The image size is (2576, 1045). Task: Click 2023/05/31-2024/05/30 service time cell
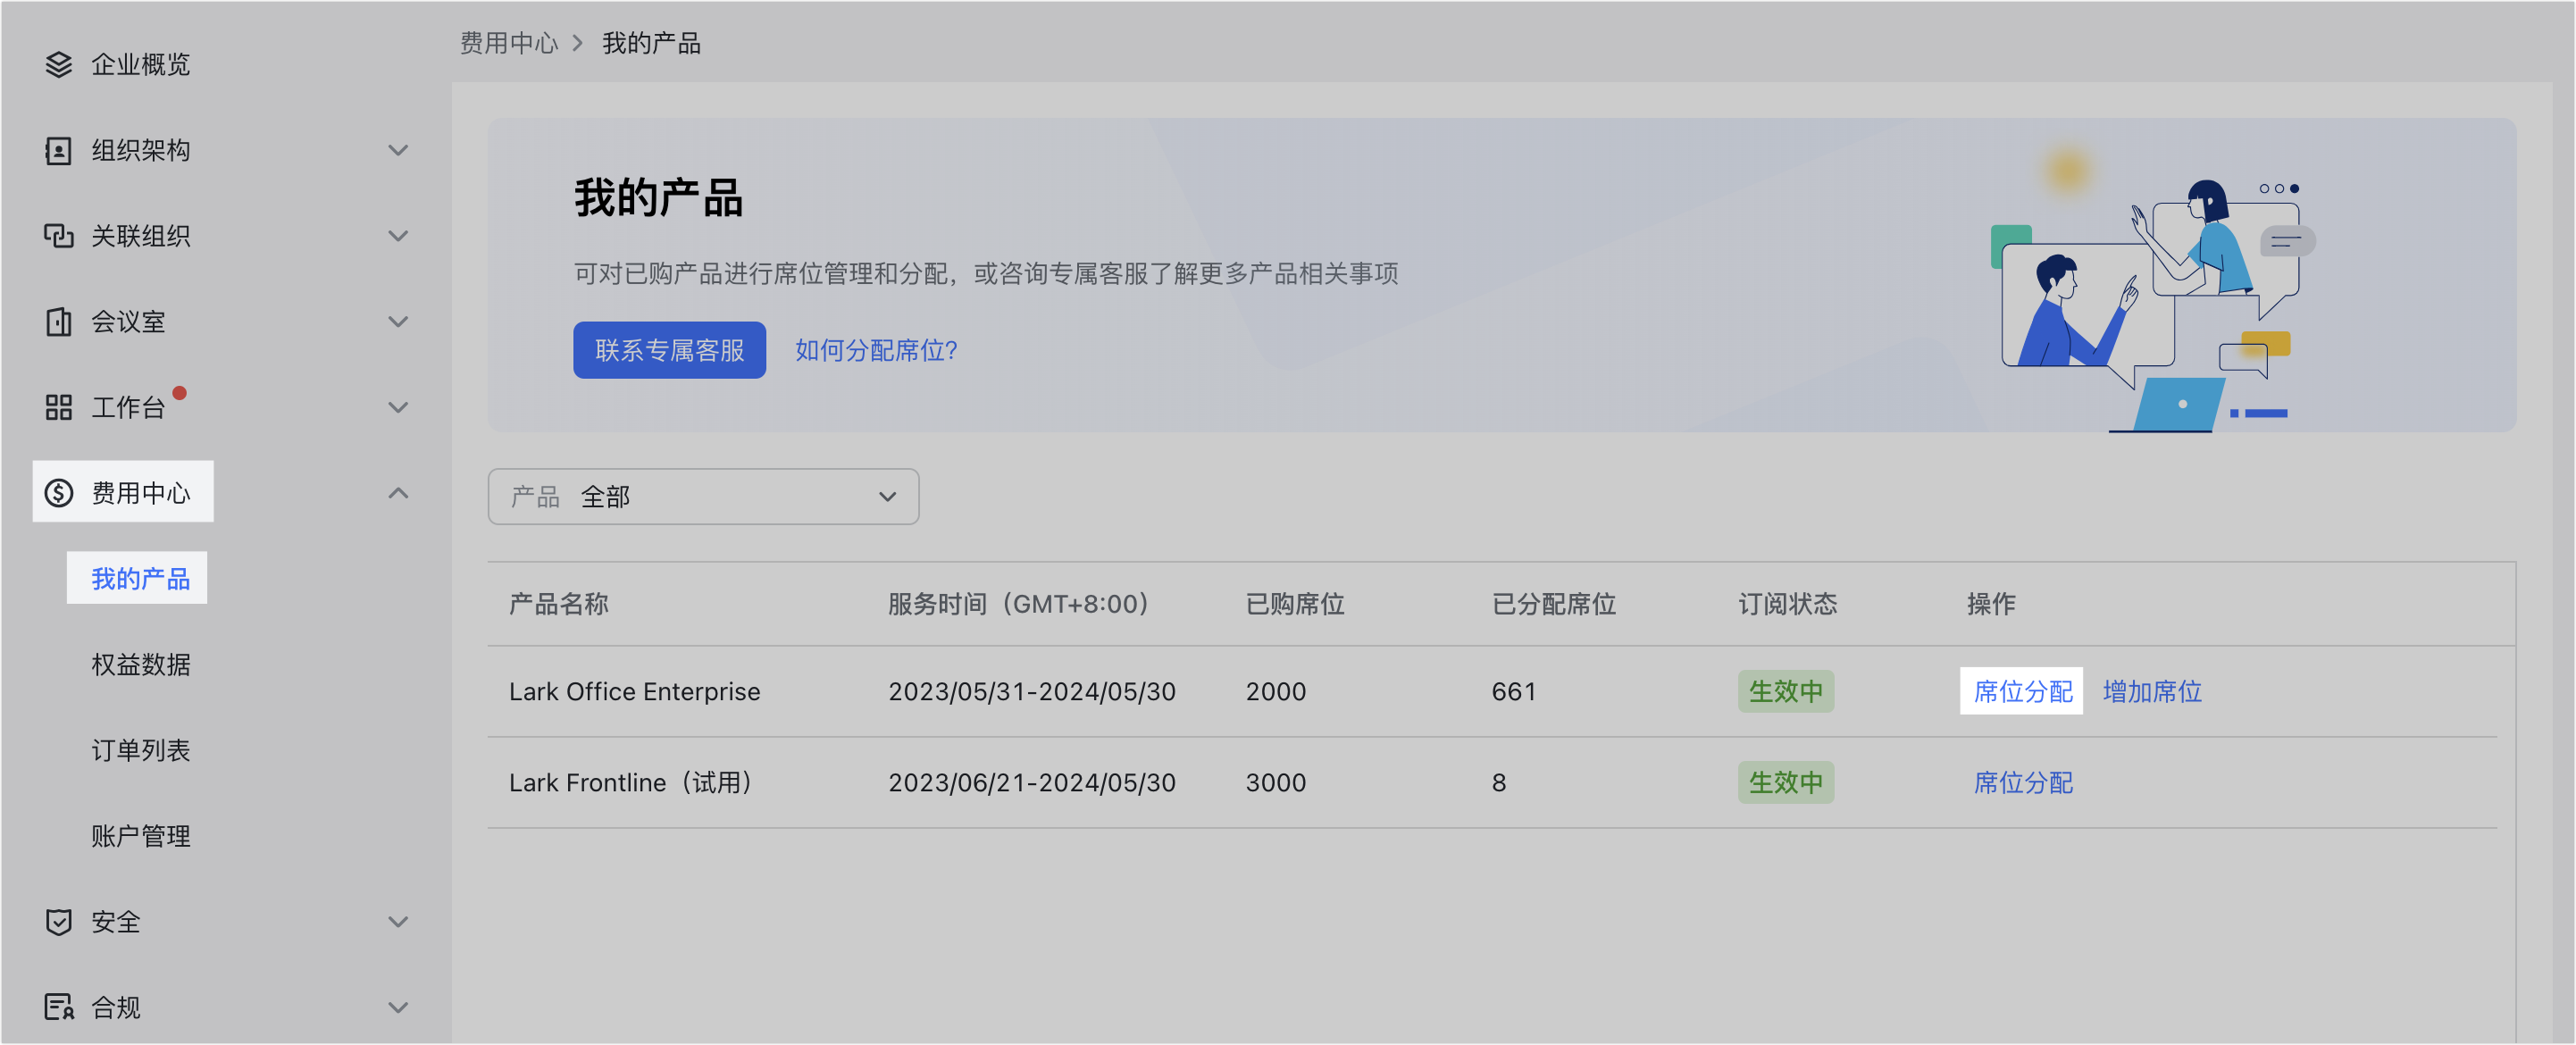pyautogui.click(x=1031, y=691)
